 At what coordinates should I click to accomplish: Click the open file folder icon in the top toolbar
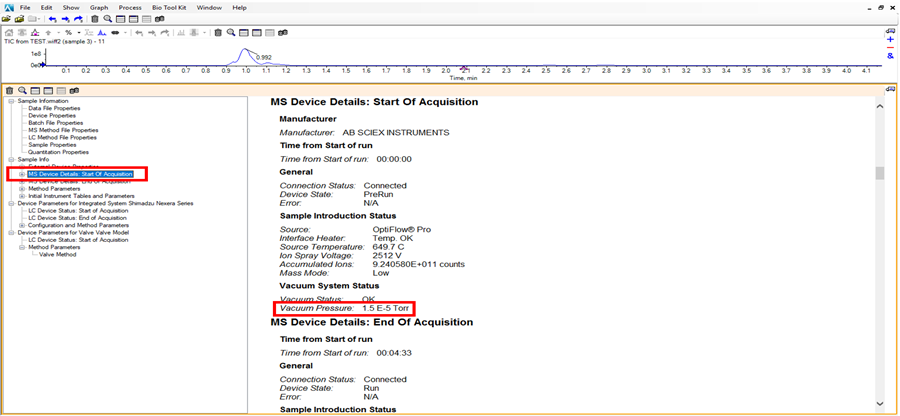pyautogui.click(x=19, y=19)
